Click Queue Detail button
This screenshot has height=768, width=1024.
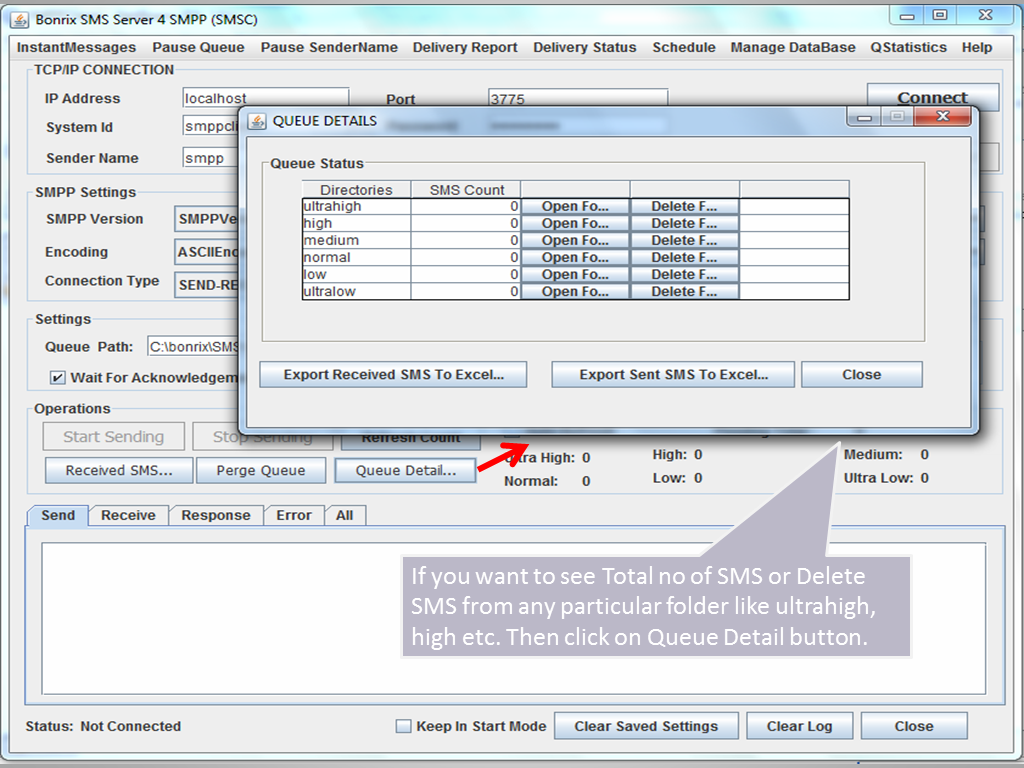pos(406,470)
